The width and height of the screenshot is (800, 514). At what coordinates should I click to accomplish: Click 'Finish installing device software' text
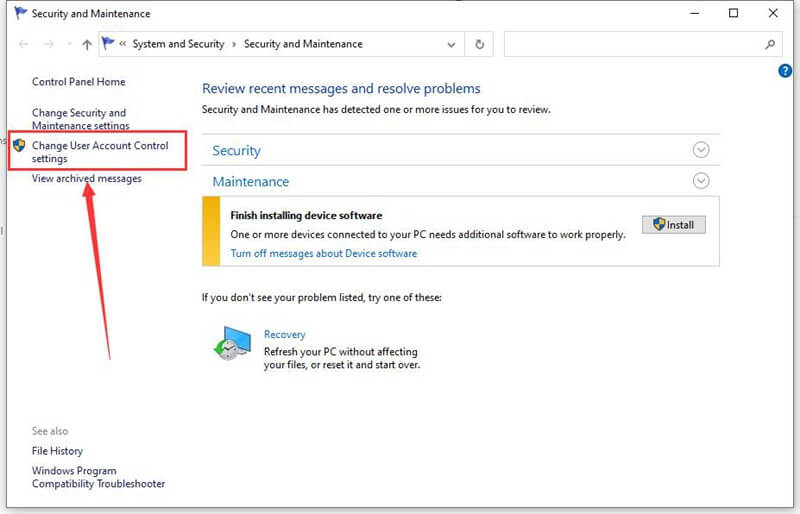(306, 215)
